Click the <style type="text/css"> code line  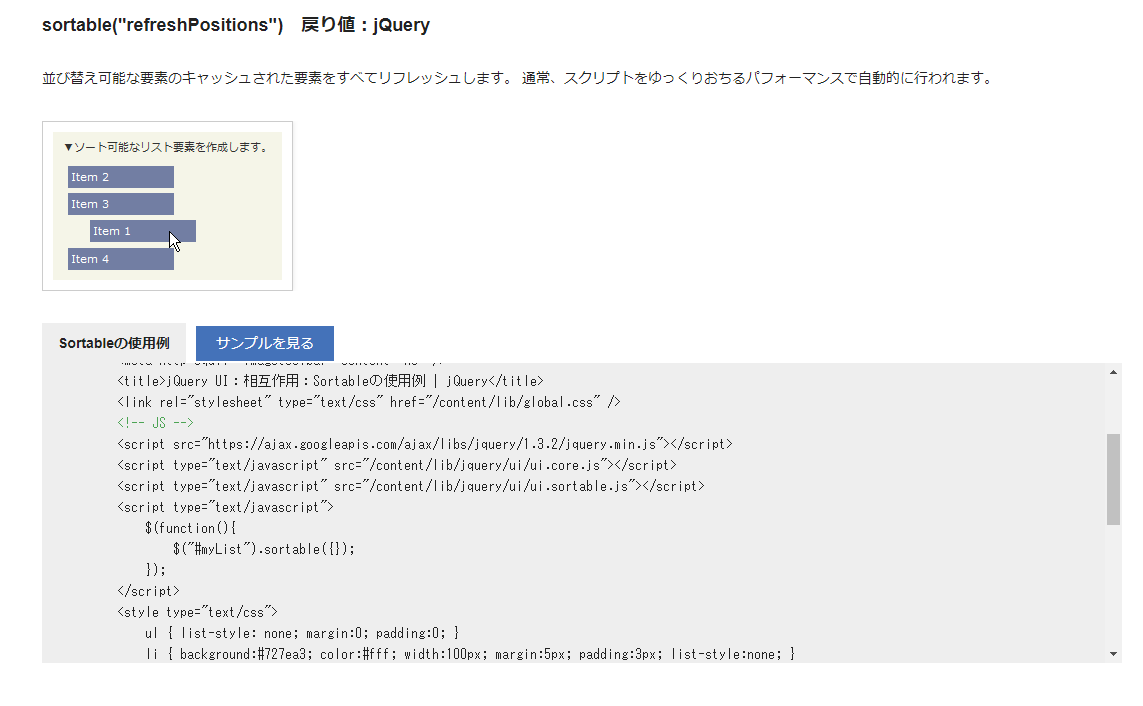(x=198, y=612)
